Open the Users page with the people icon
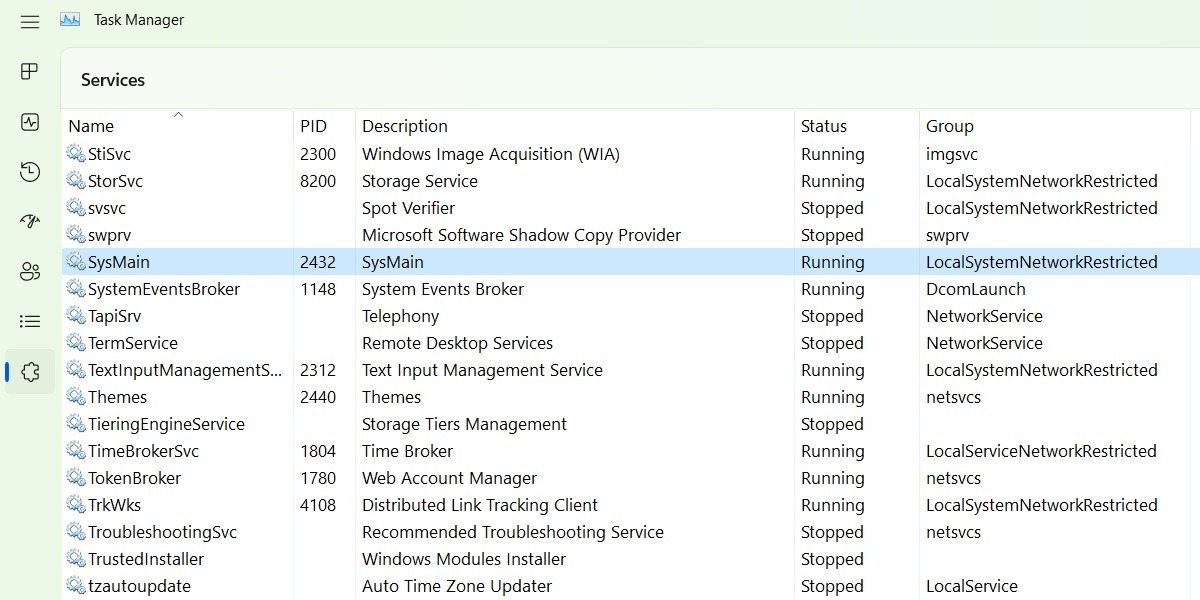This screenshot has height=600, width=1200. coord(29,271)
